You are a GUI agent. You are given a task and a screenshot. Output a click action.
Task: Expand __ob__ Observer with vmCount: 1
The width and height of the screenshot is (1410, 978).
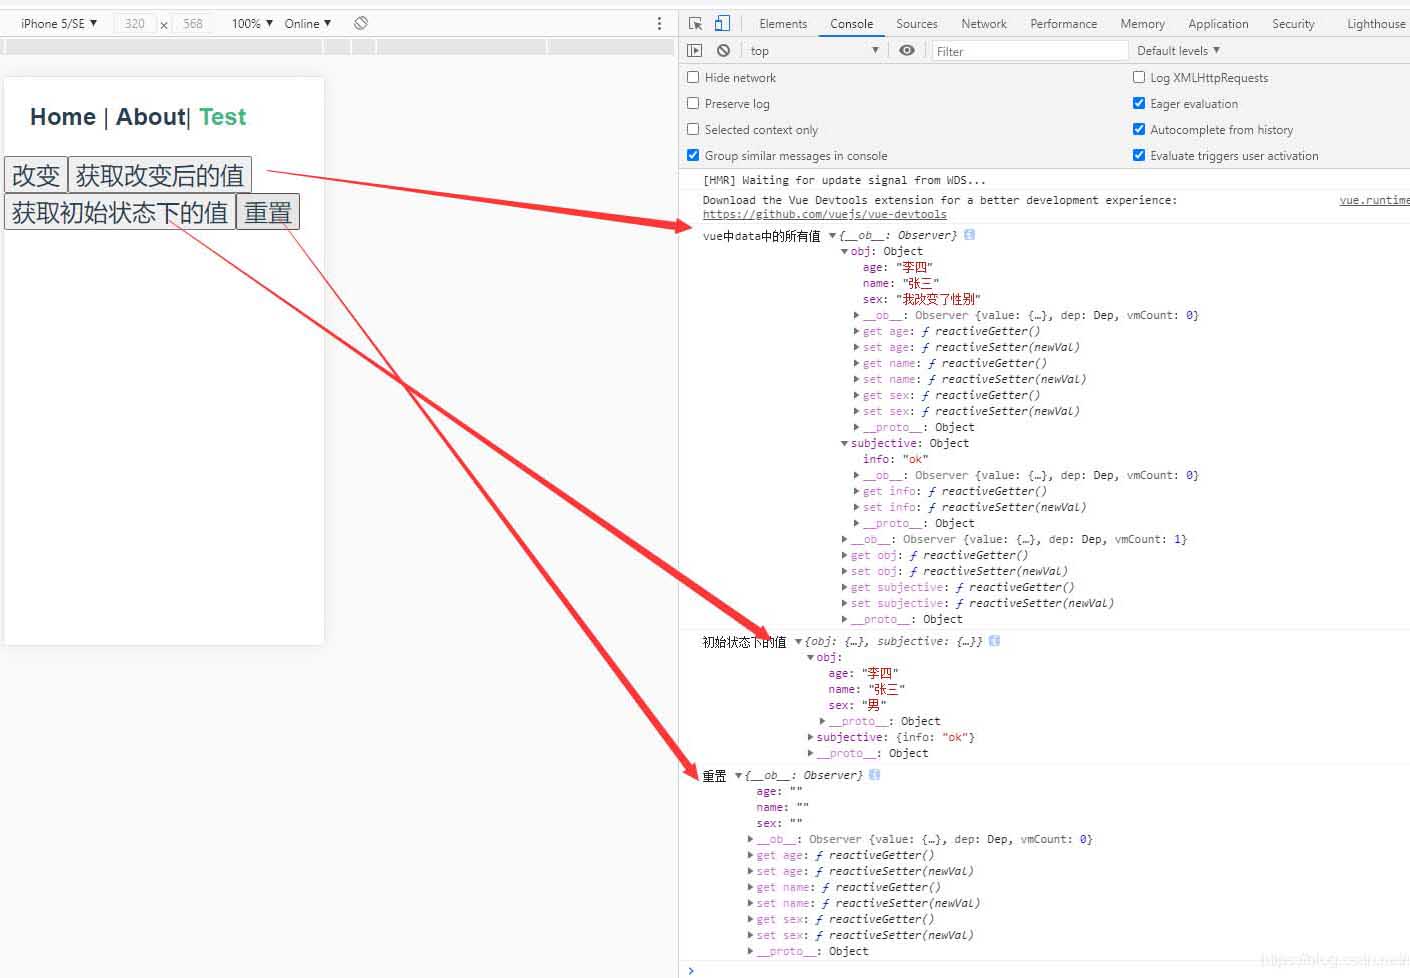click(x=845, y=539)
